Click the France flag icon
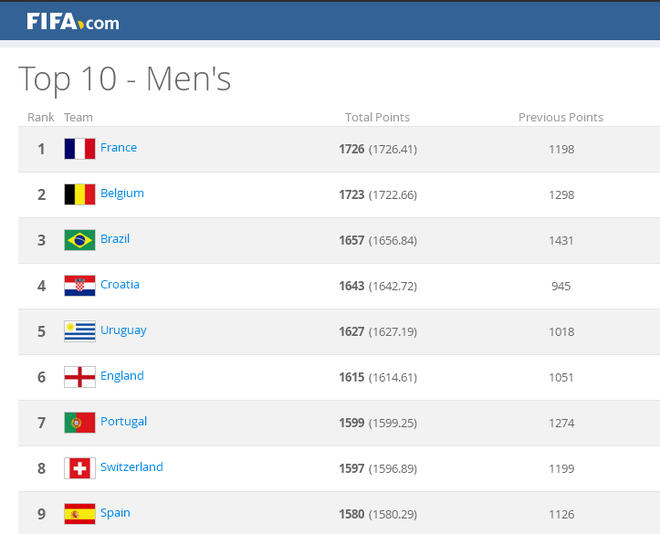 [80, 149]
